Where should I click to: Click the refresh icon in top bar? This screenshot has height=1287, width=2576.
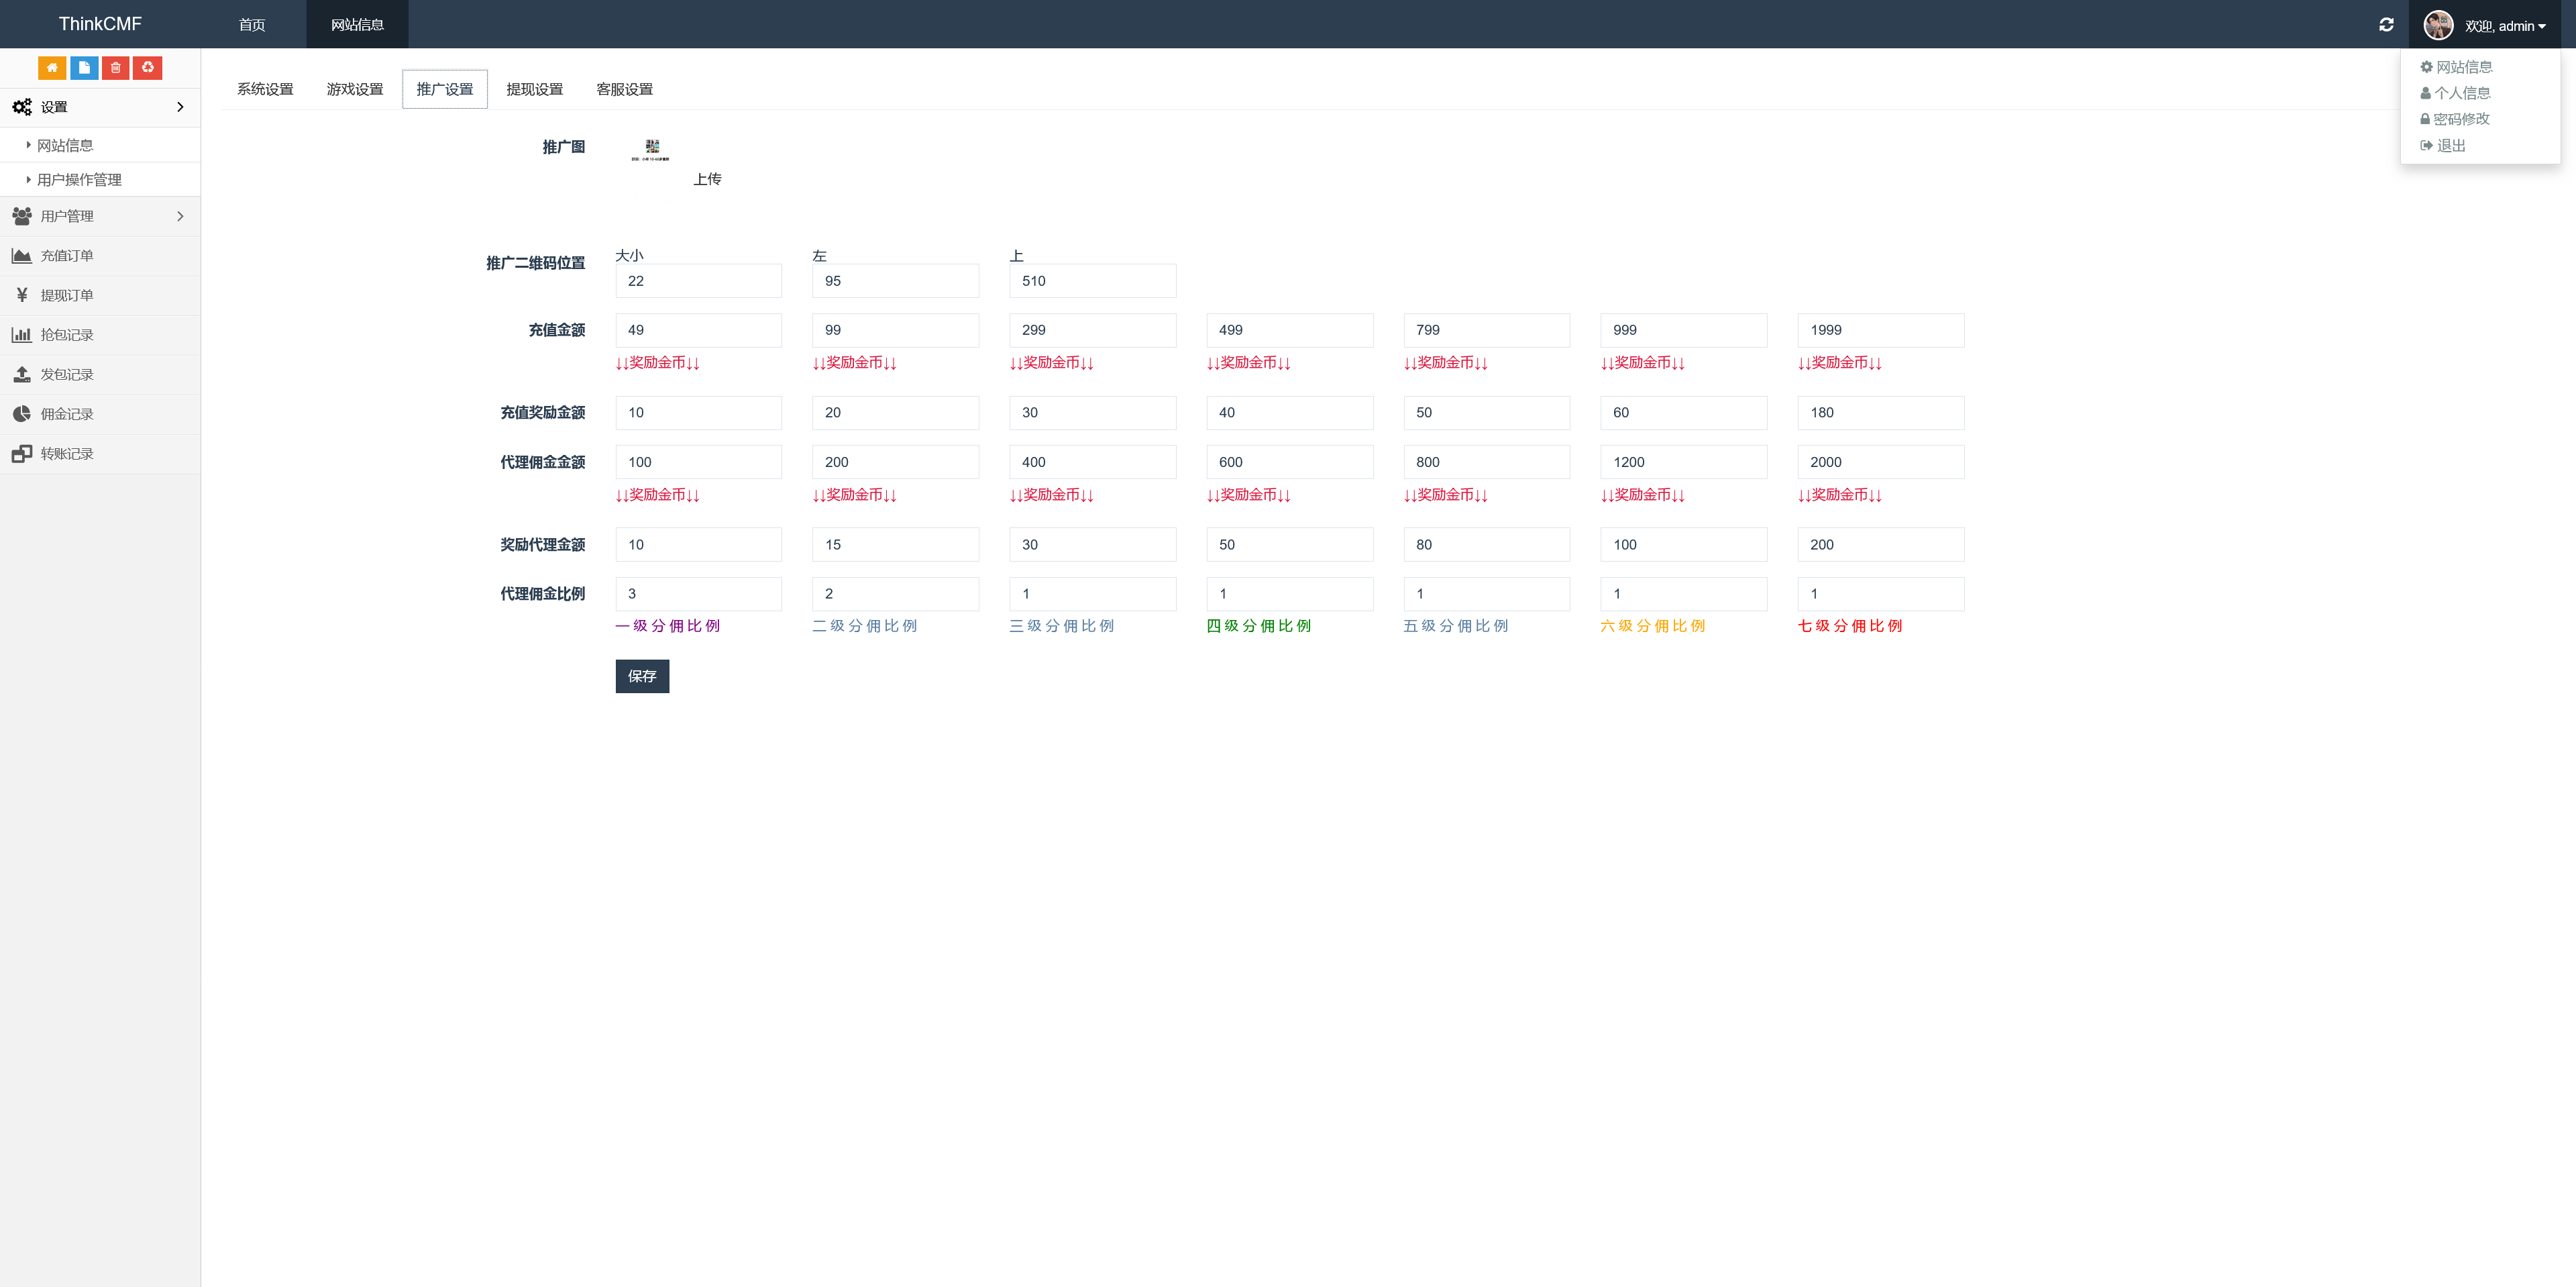(2386, 25)
